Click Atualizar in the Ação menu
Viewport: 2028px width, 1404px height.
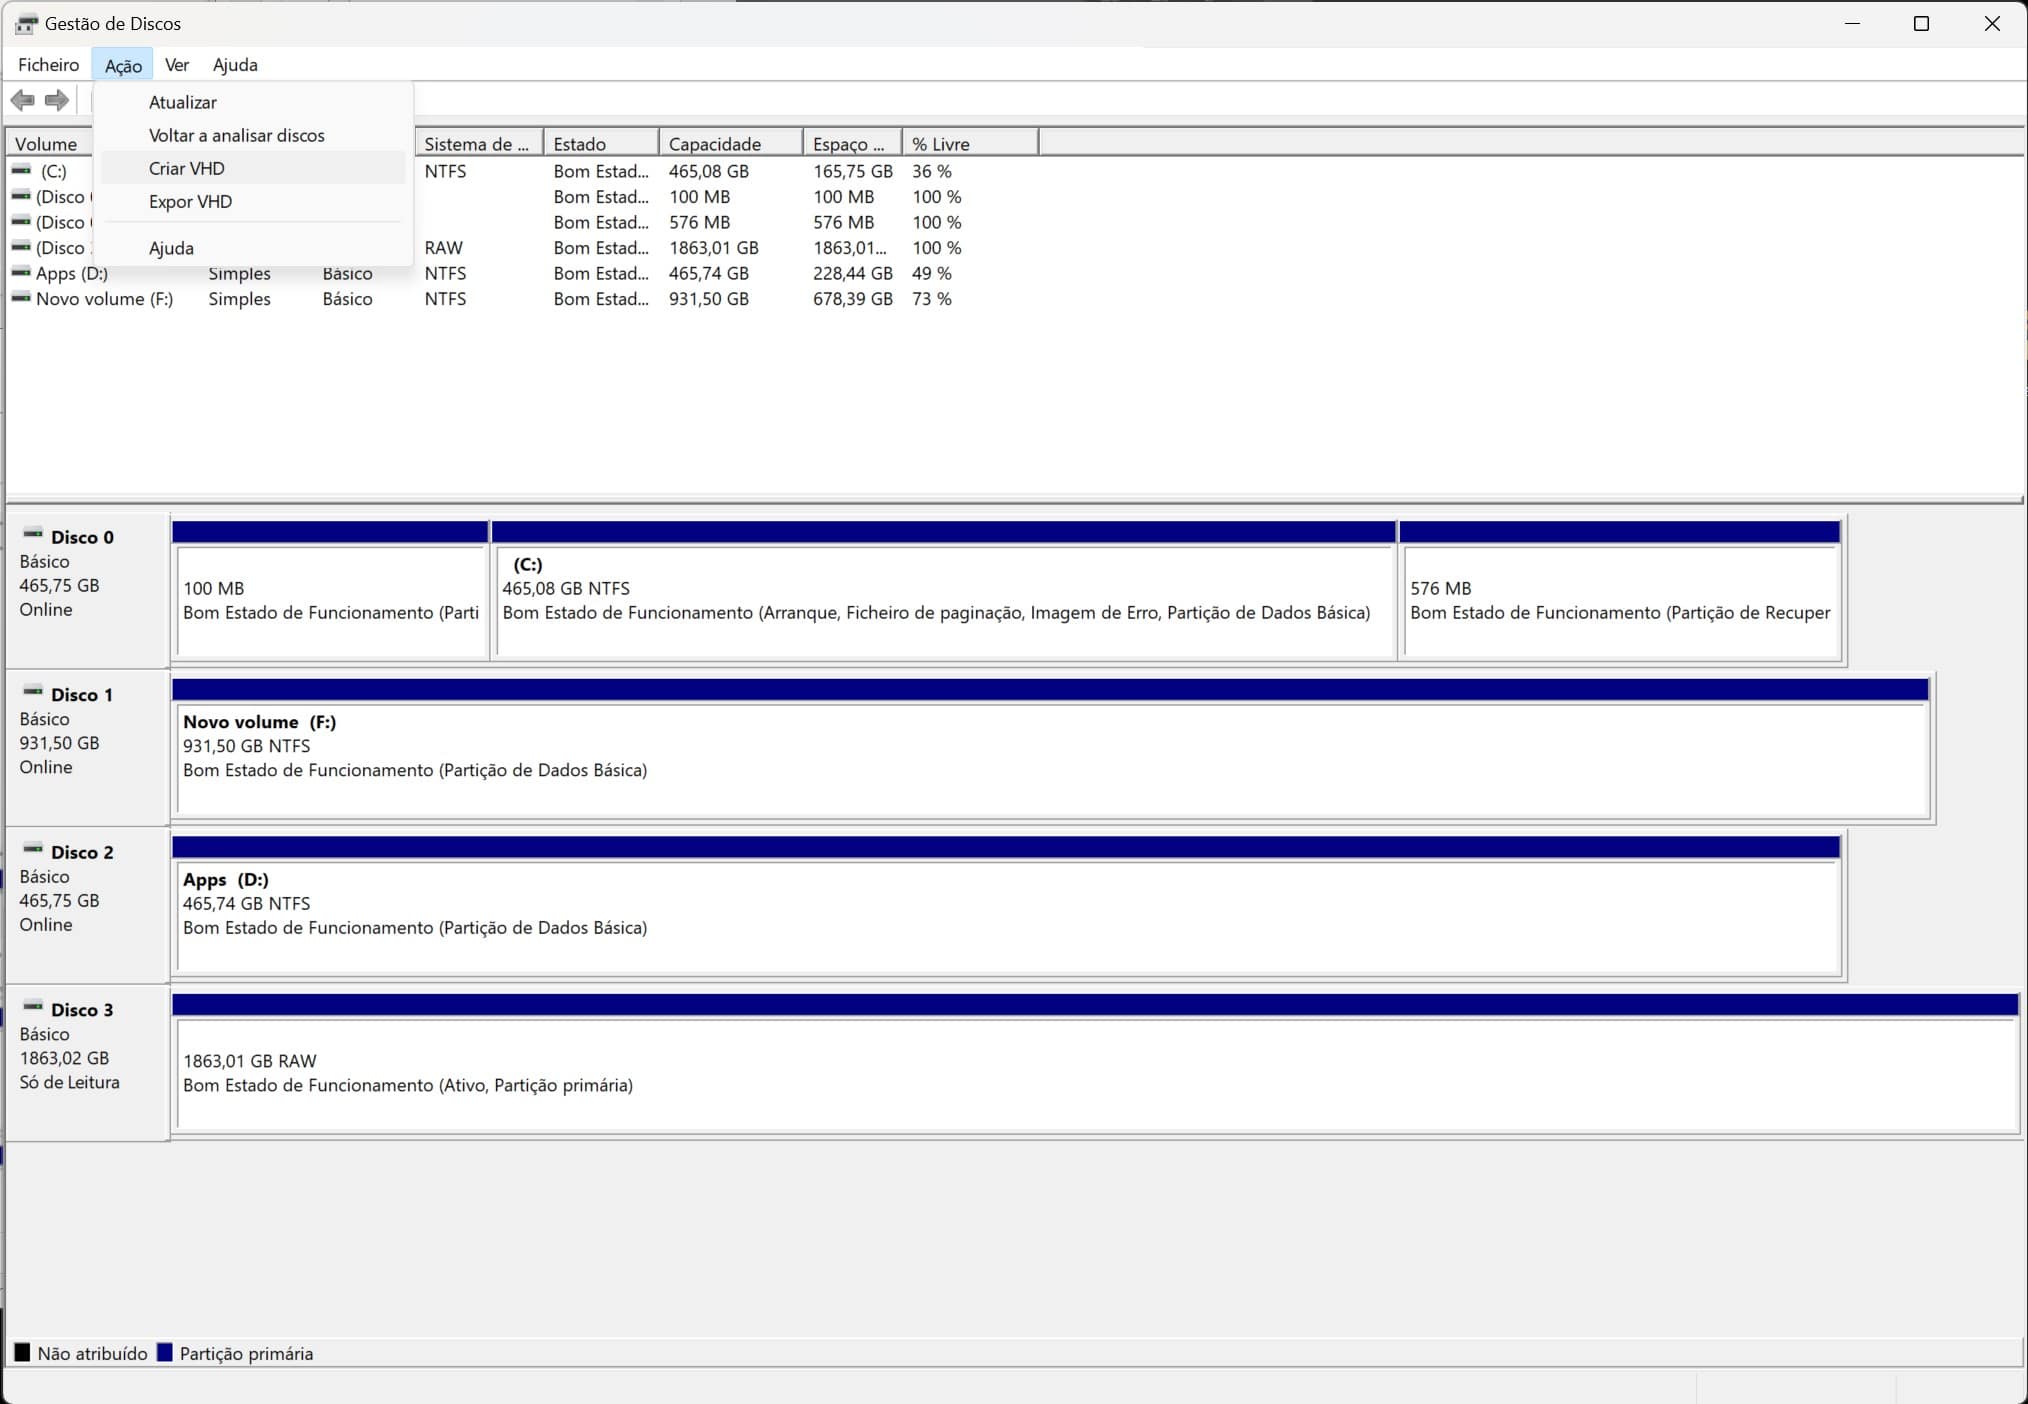[x=182, y=102]
